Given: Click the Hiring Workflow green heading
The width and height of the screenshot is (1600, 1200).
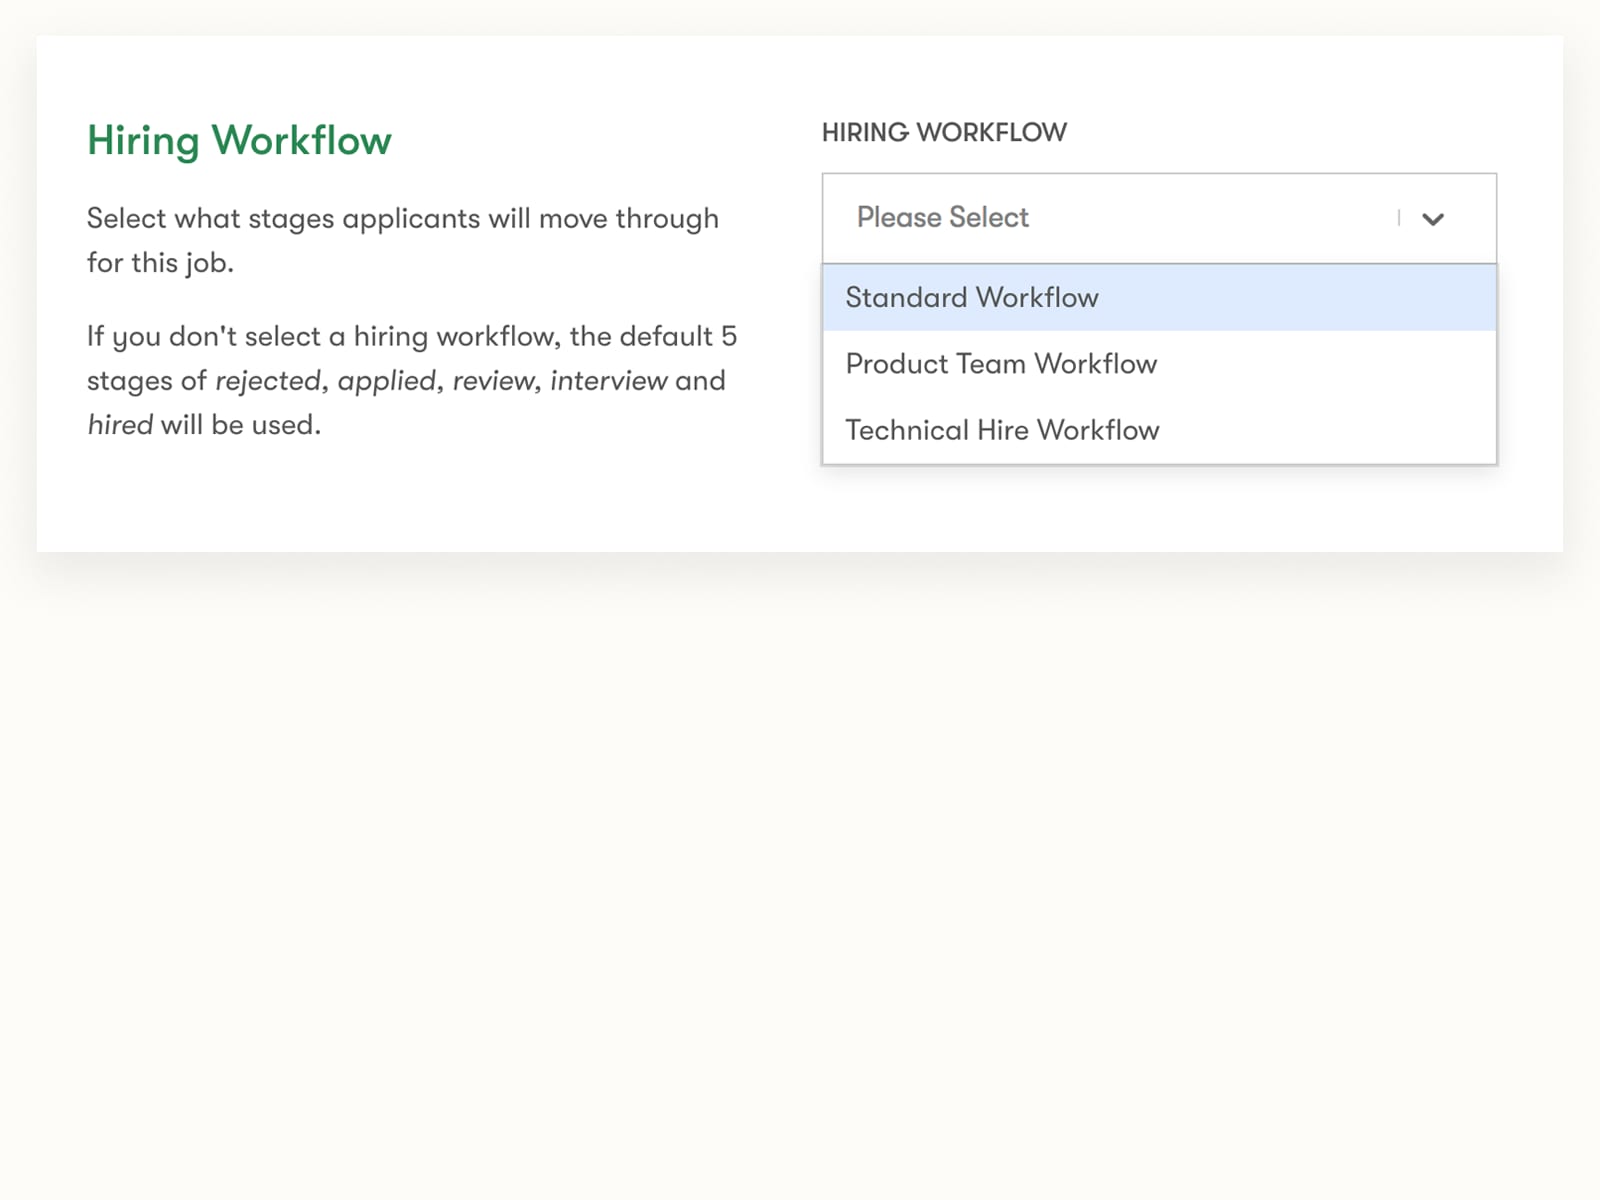Looking at the screenshot, I should point(239,140).
